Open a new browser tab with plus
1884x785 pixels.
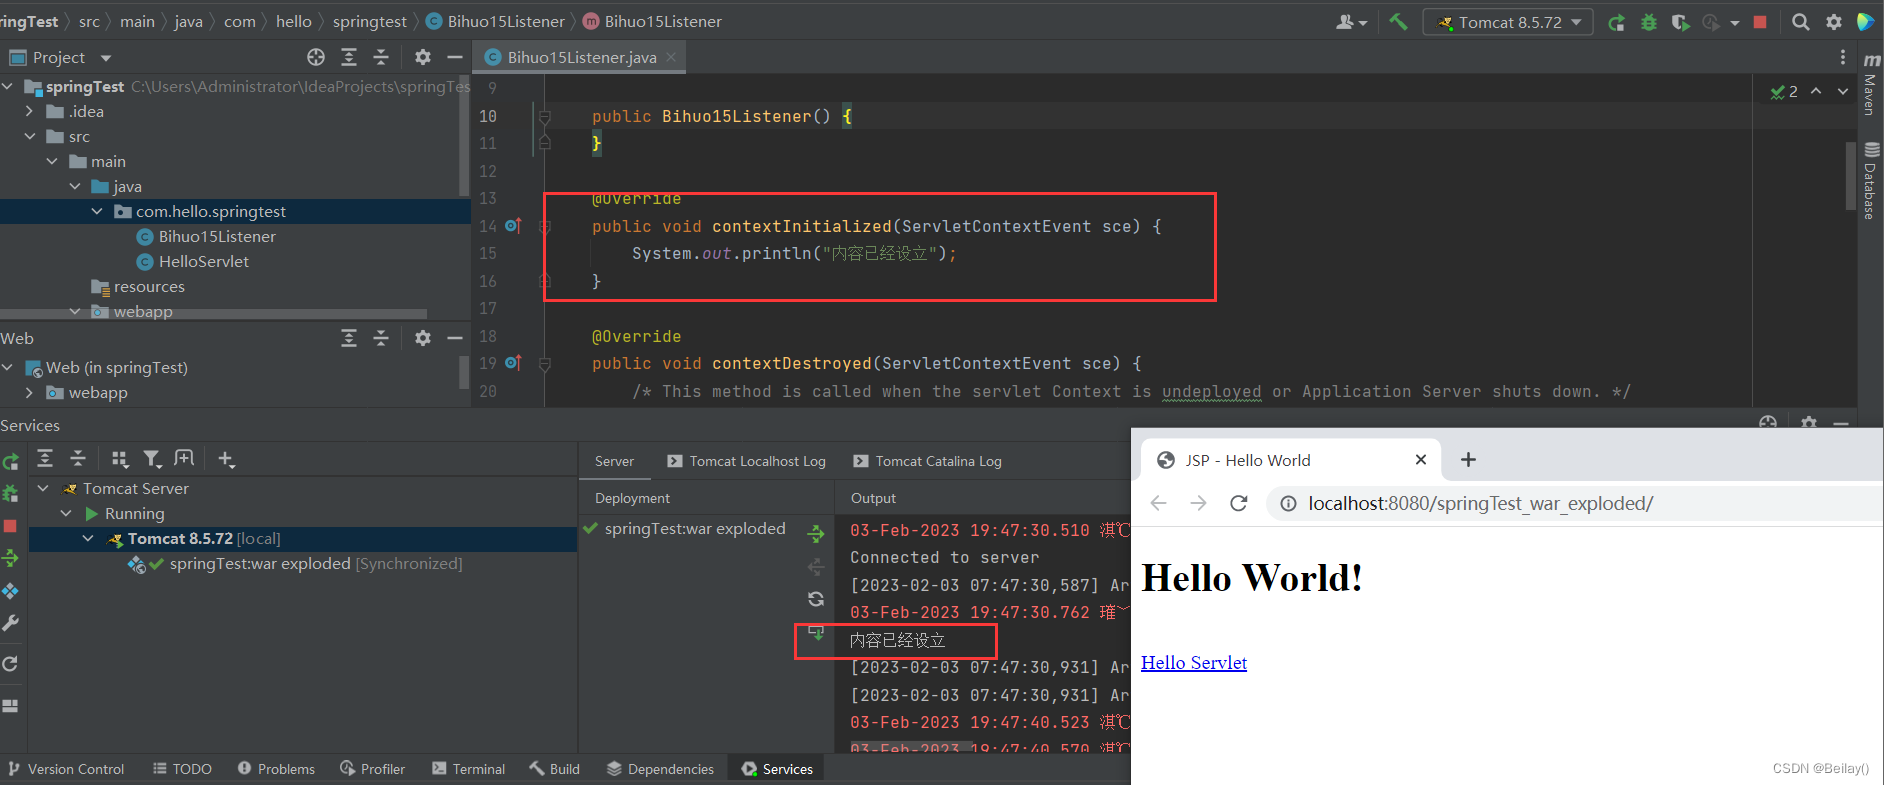(1468, 459)
